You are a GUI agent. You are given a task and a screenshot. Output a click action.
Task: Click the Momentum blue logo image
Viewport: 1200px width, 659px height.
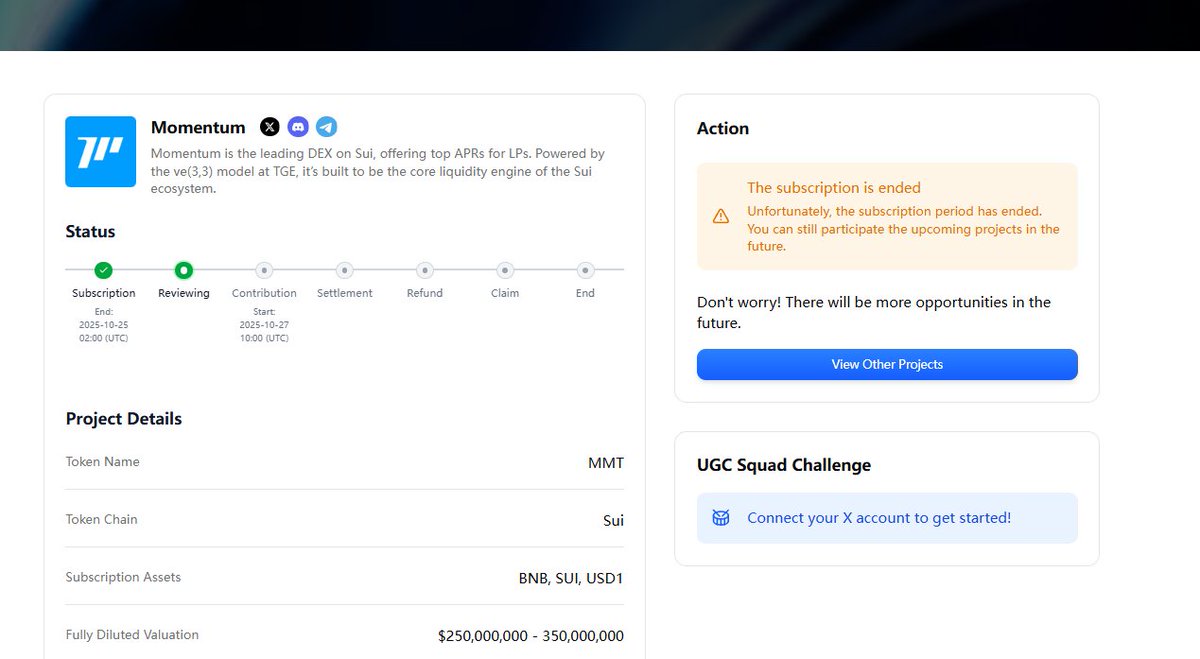point(100,151)
